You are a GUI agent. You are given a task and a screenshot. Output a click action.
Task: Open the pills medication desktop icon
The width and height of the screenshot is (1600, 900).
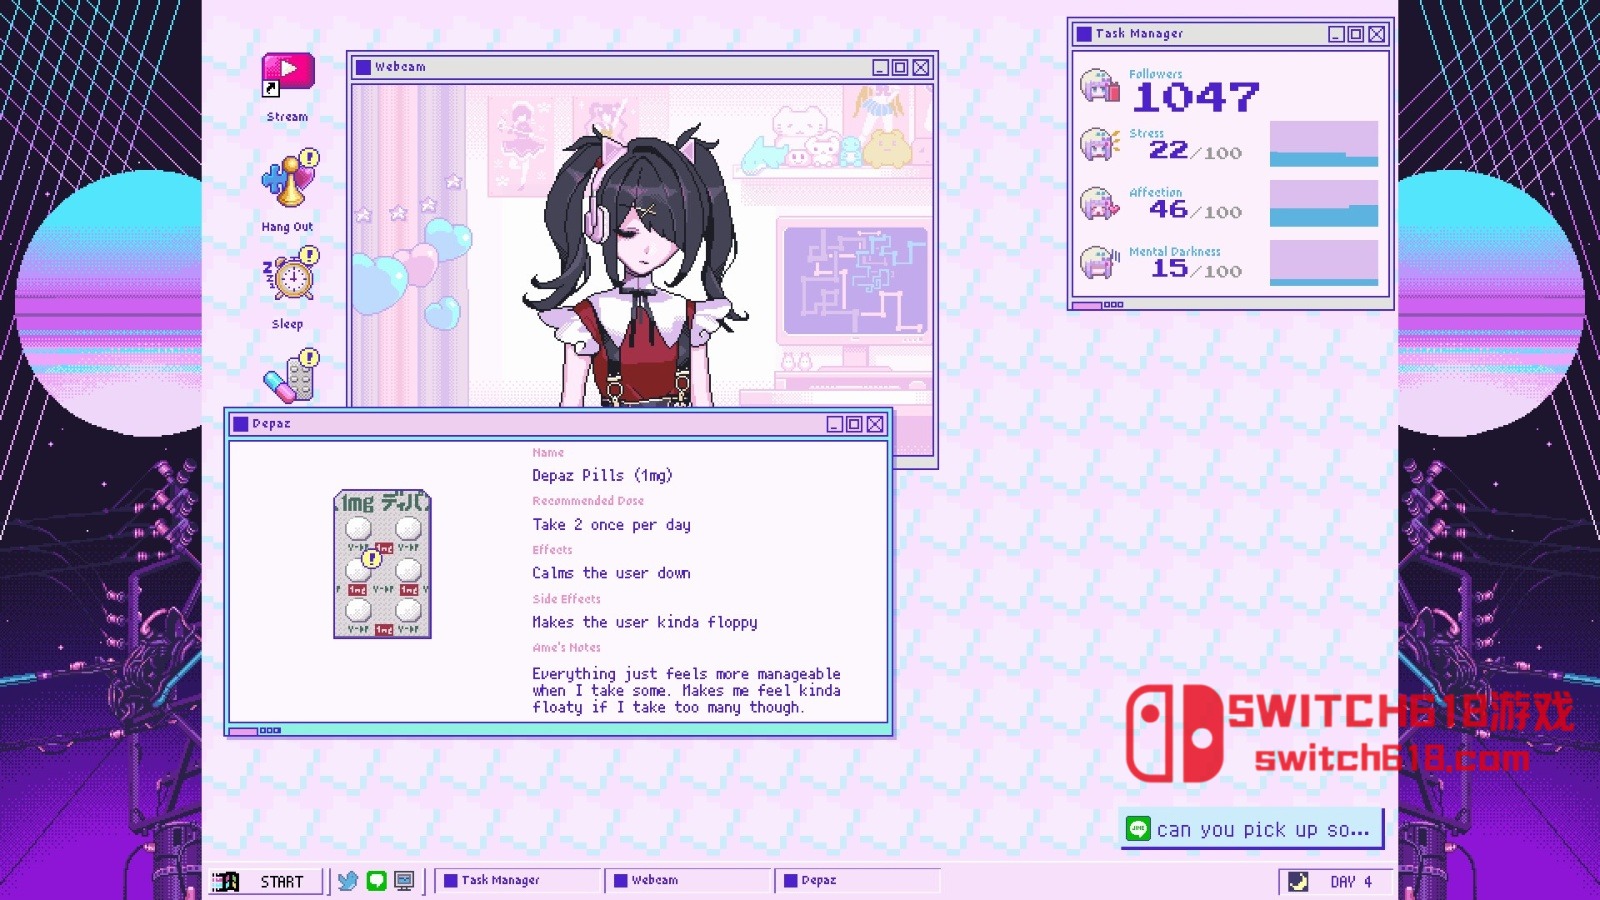pos(291,376)
